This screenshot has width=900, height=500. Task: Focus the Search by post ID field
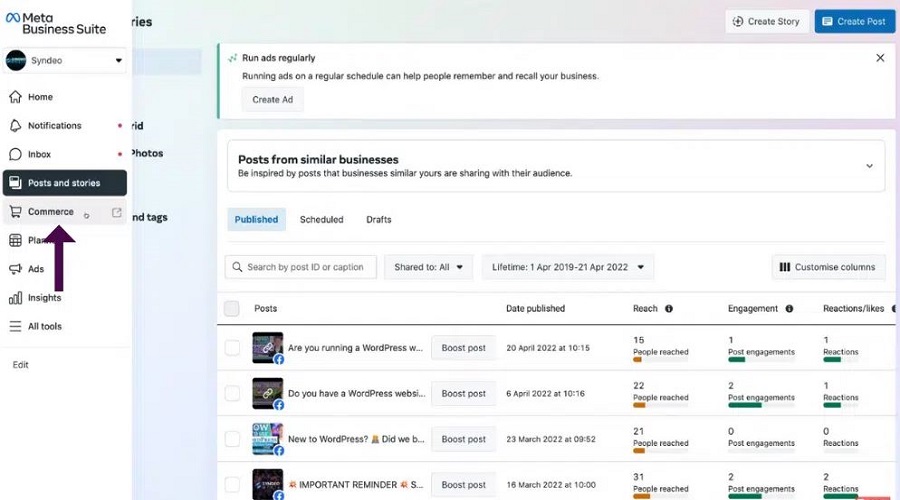[x=301, y=268]
